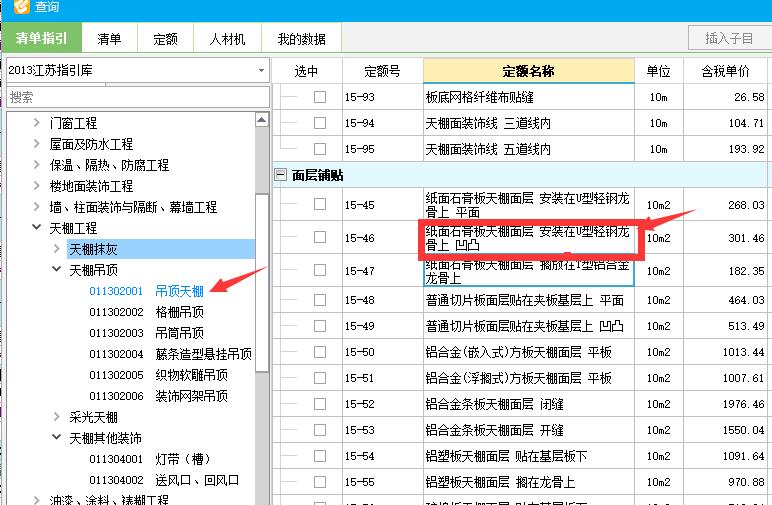The width and height of the screenshot is (772, 505).
Task: Click the 定额号 column header
Action: point(382,71)
